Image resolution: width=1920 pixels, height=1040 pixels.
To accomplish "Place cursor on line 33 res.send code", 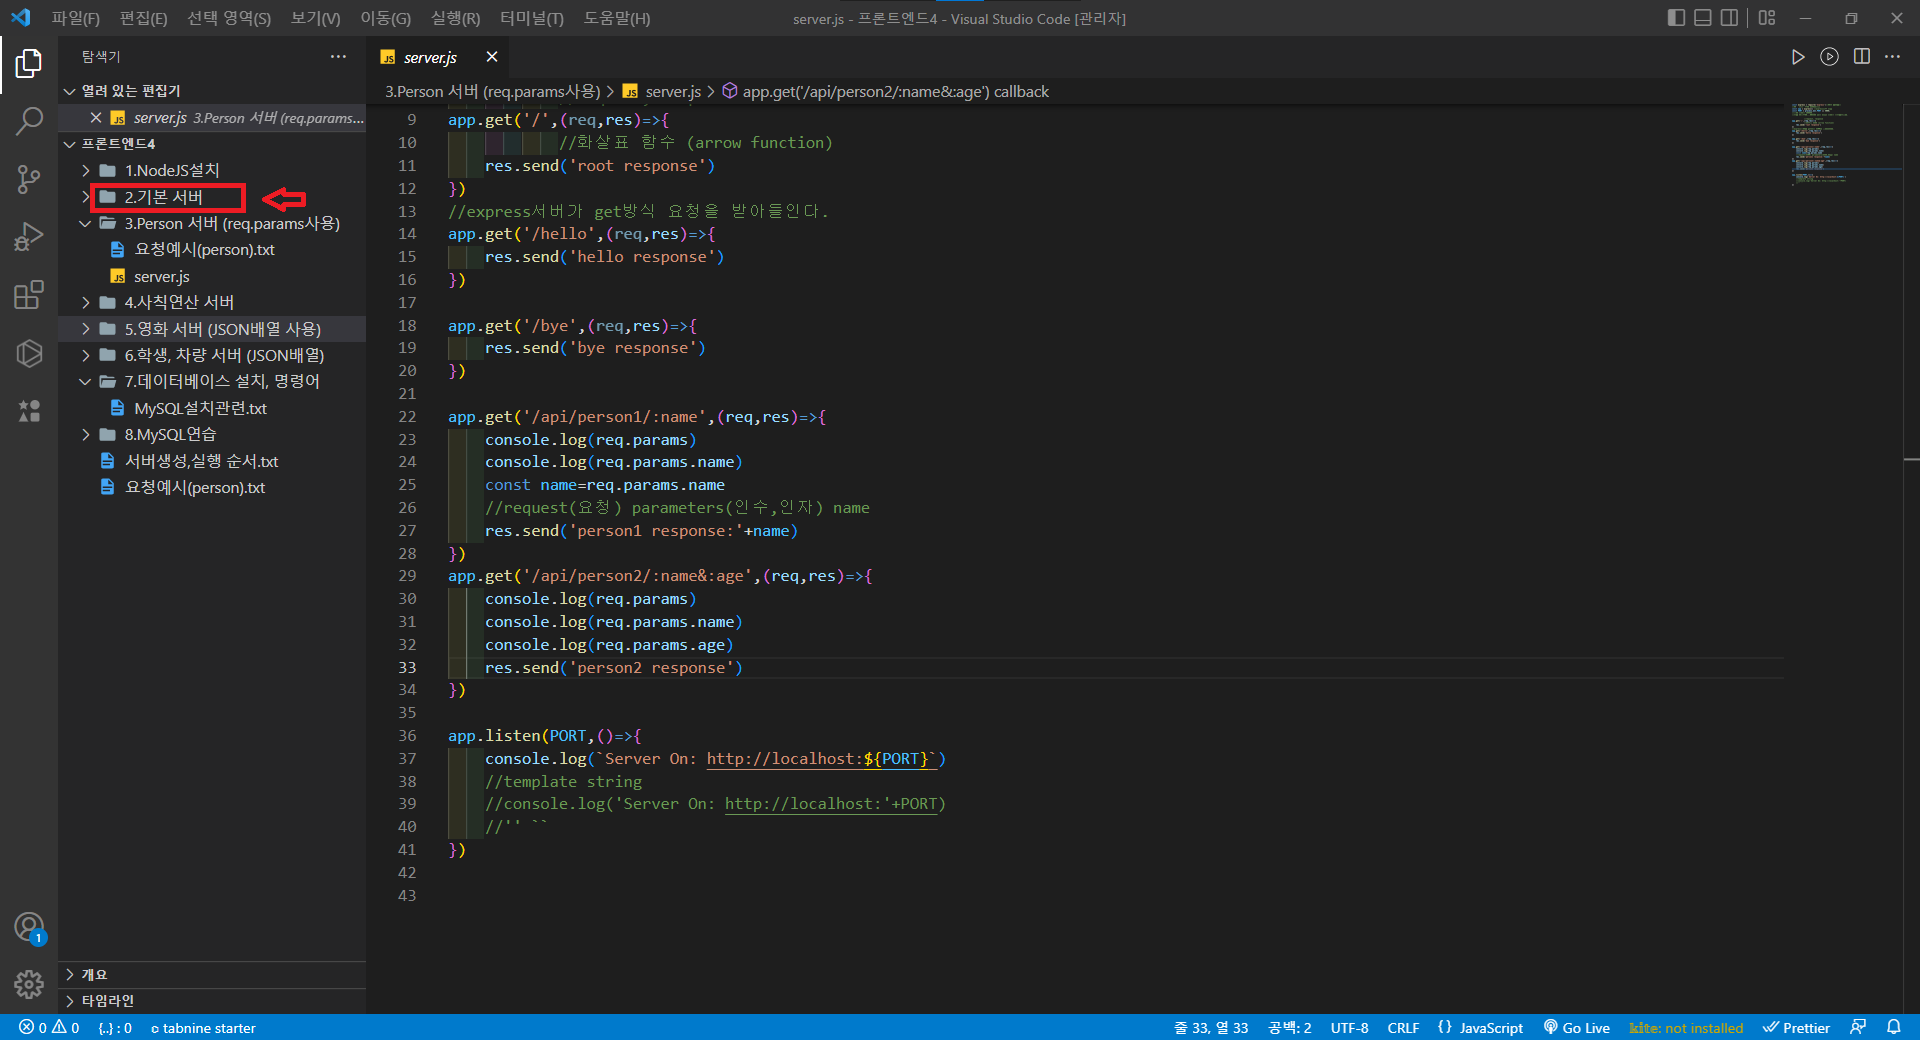I will [614, 668].
